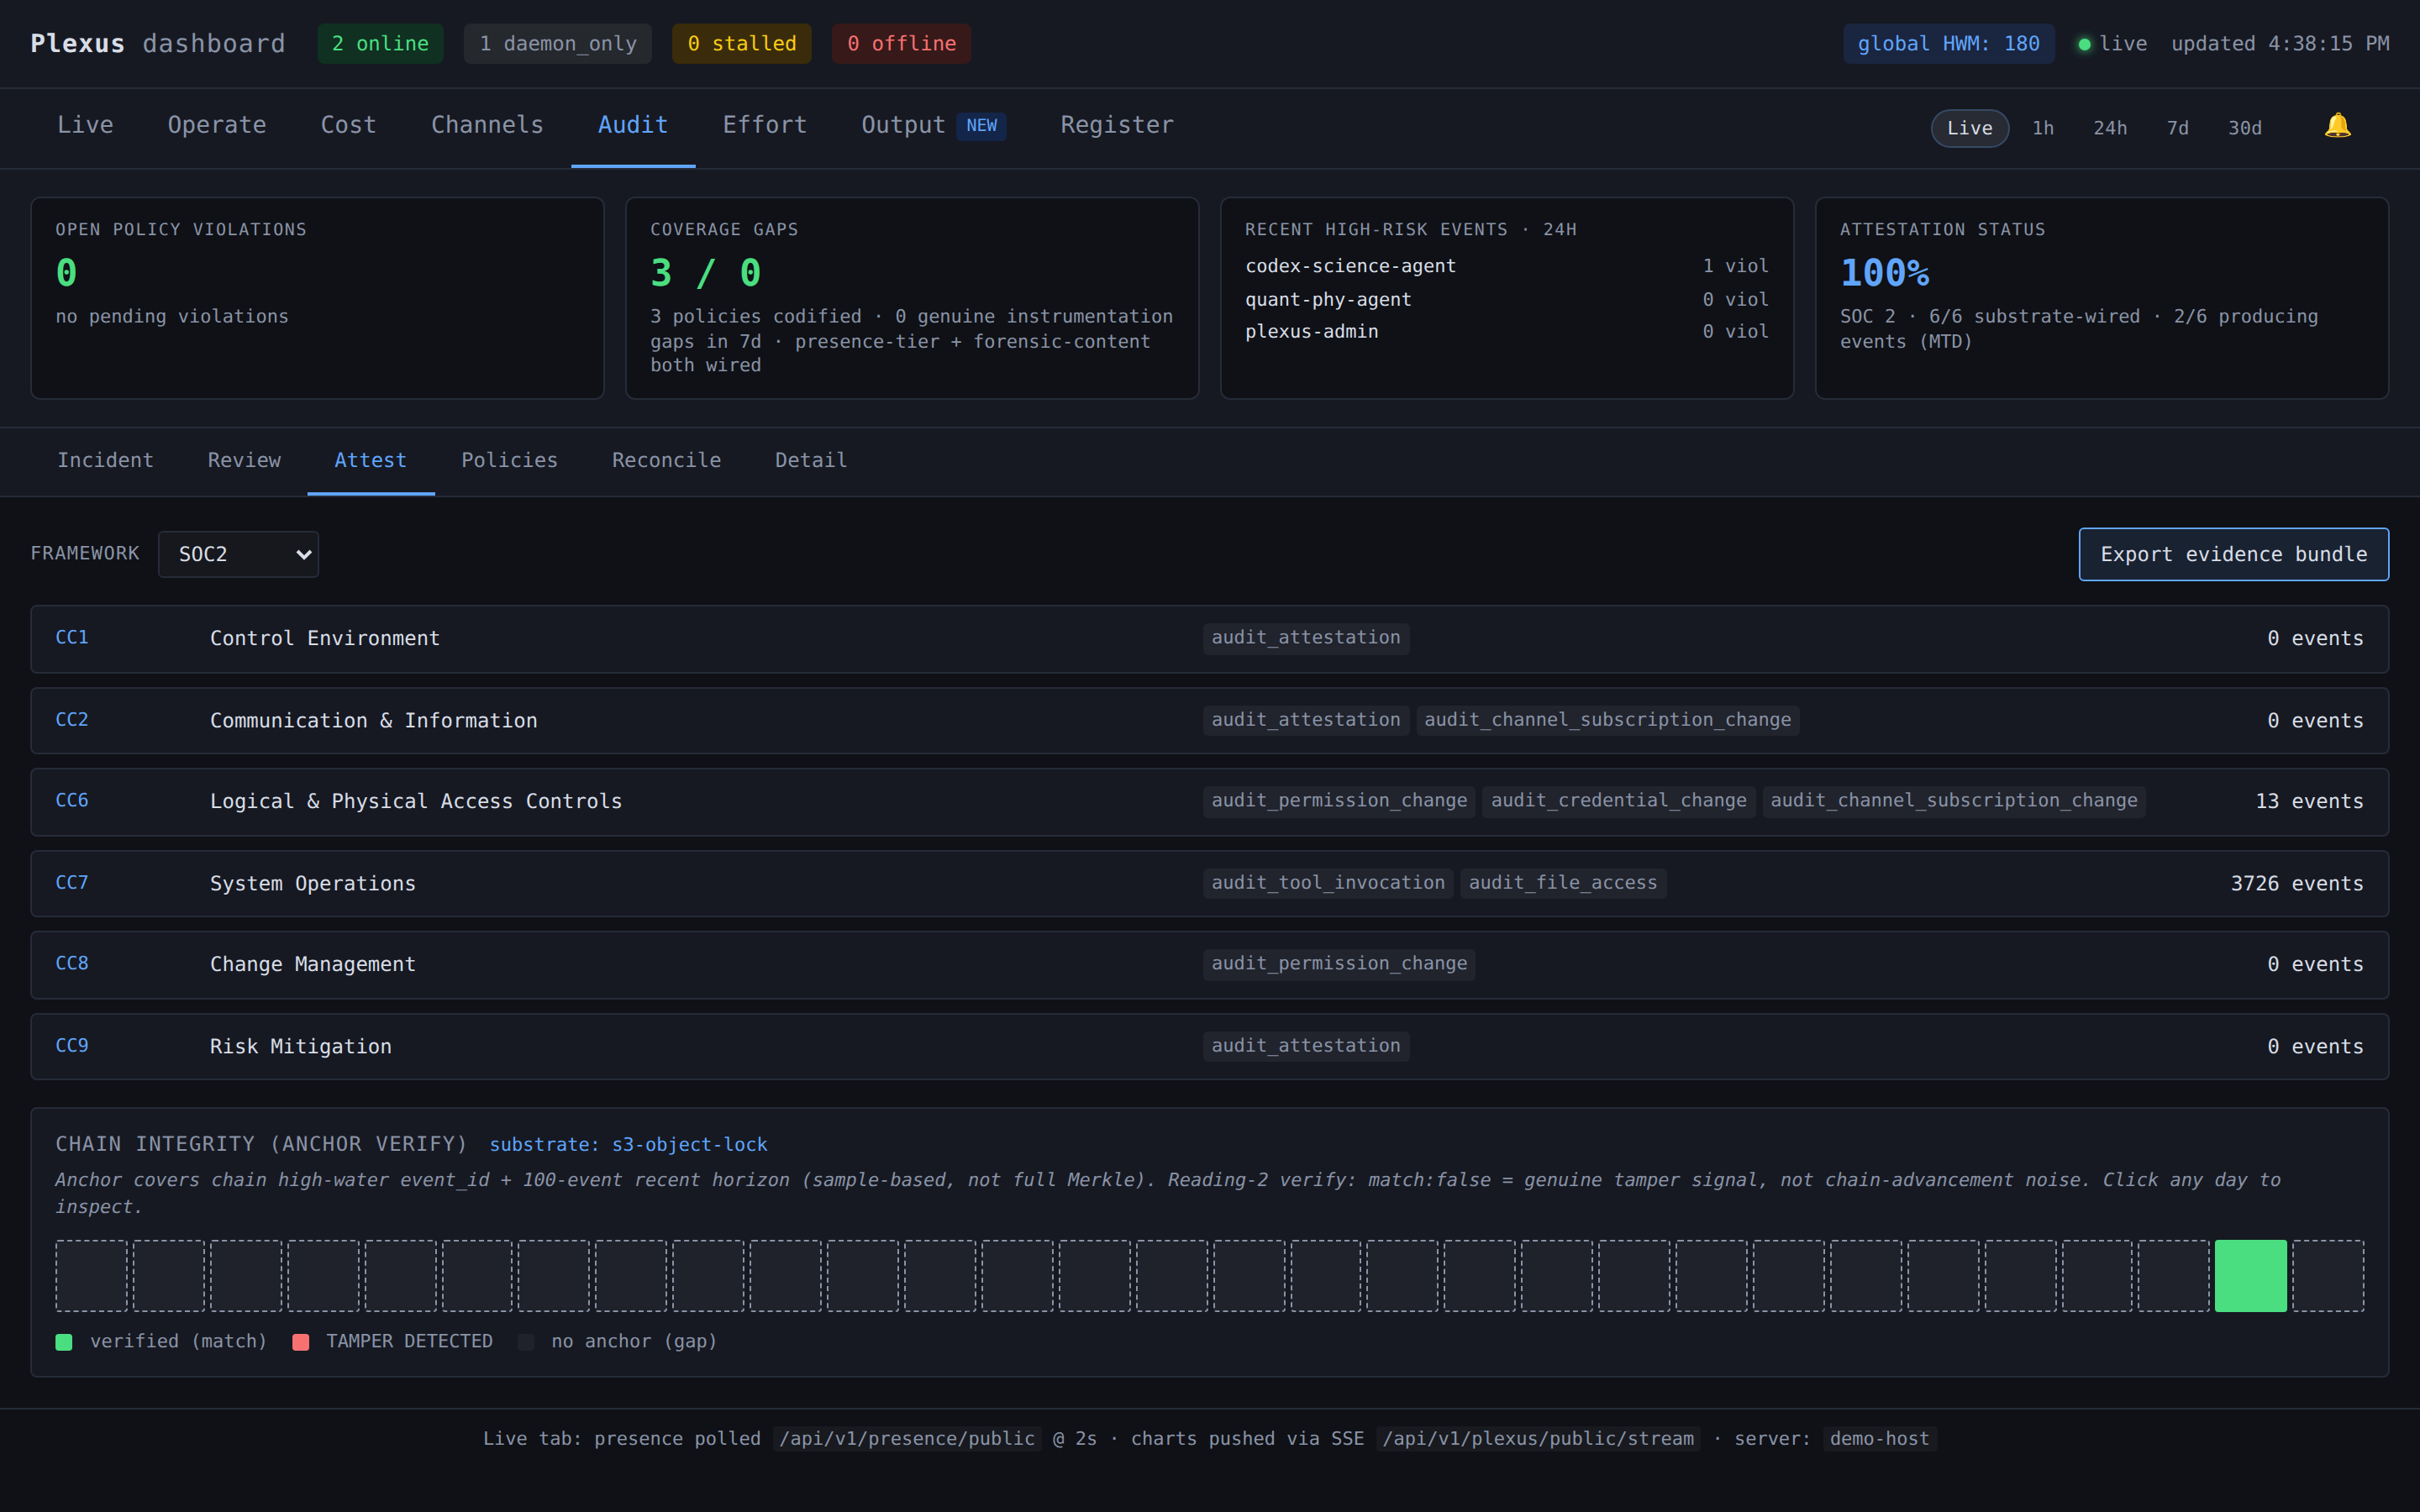Image resolution: width=2420 pixels, height=1512 pixels.
Task: Click the last empty anchor day cell
Action: tap(2328, 1276)
